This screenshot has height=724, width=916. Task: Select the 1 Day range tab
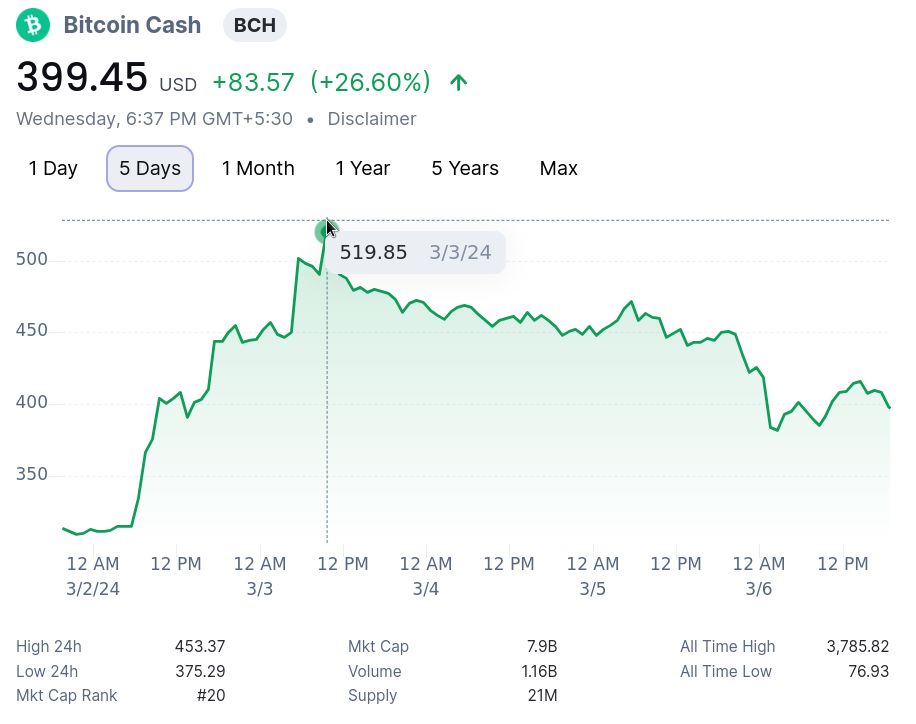coord(53,168)
